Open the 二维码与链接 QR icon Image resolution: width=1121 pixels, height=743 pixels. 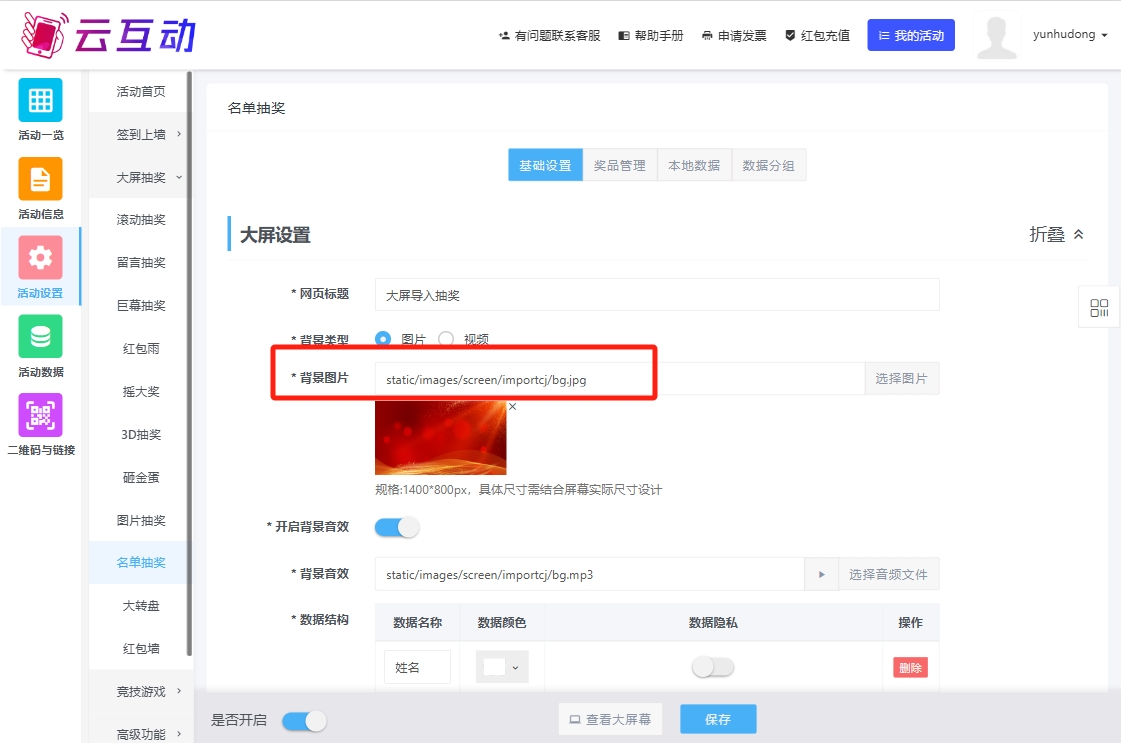click(40, 415)
